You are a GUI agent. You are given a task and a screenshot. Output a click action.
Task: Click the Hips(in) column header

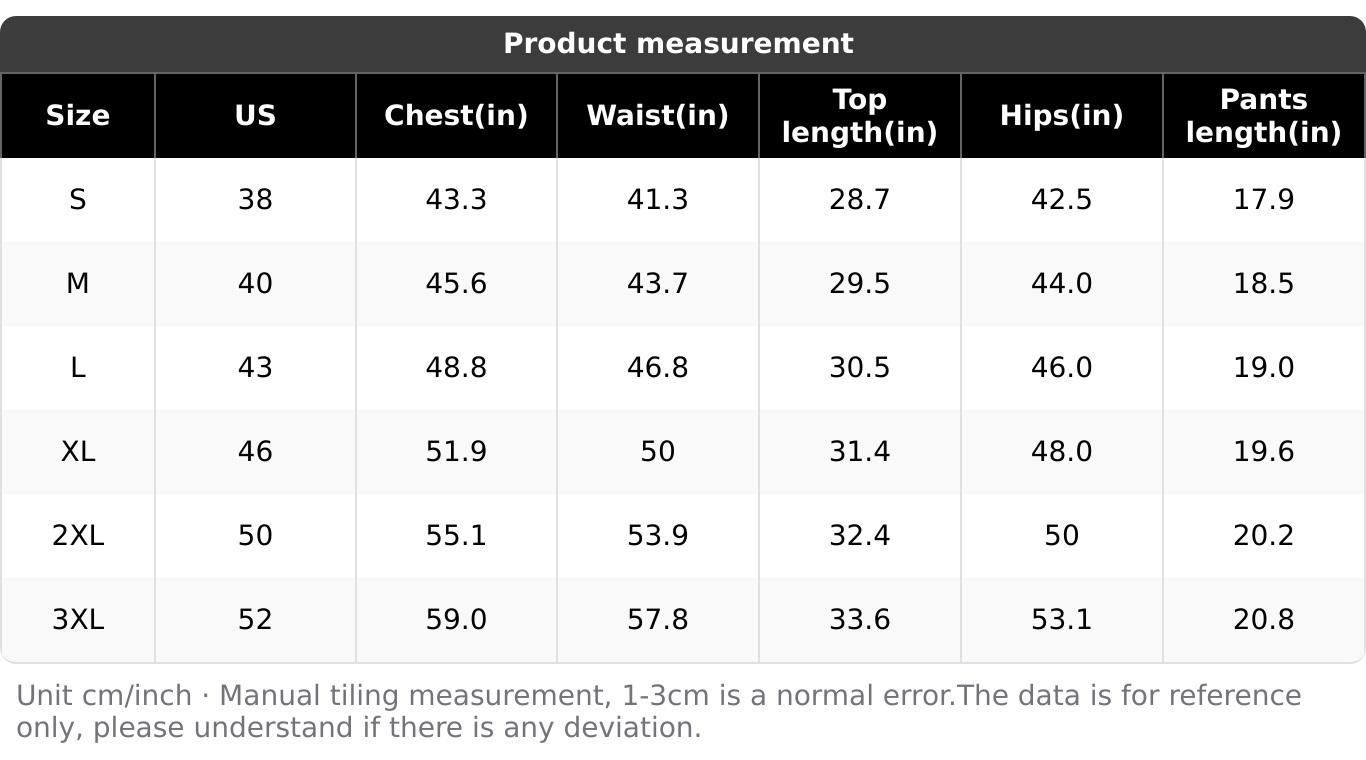point(1061,116)
